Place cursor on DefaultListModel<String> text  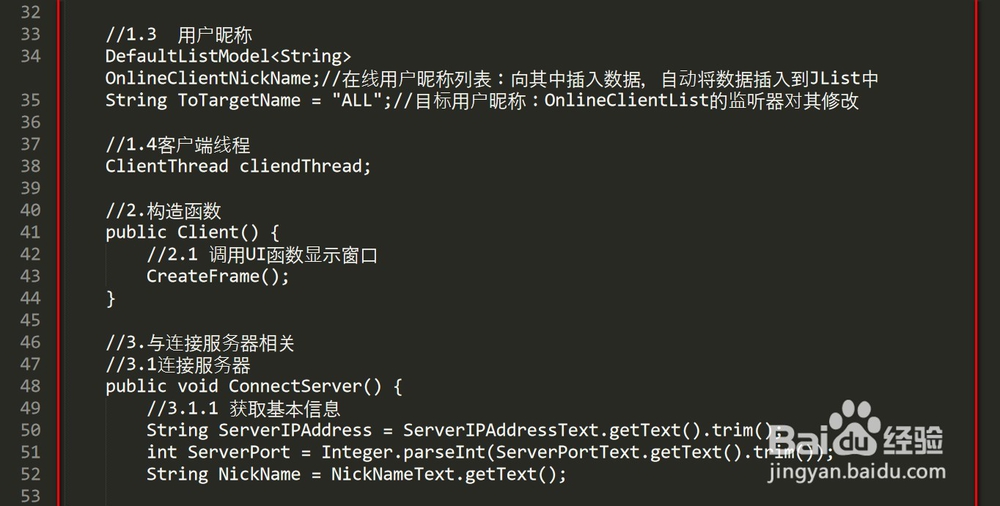click(228, 56)
